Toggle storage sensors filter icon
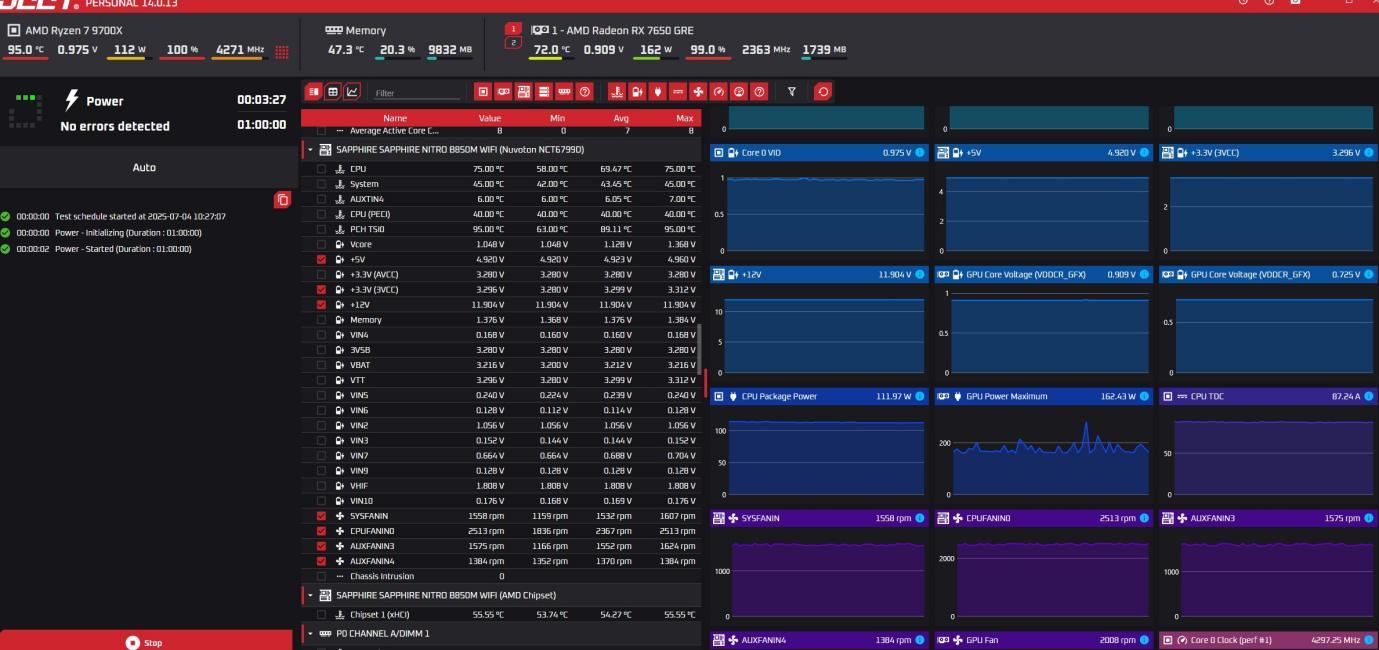 tap(544, 92)
